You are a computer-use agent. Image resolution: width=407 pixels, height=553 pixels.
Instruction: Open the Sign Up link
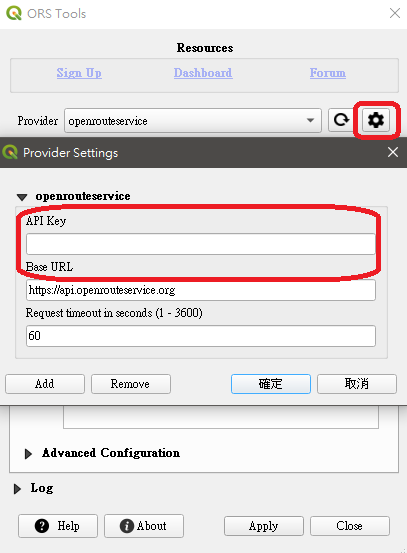(79, 73)
